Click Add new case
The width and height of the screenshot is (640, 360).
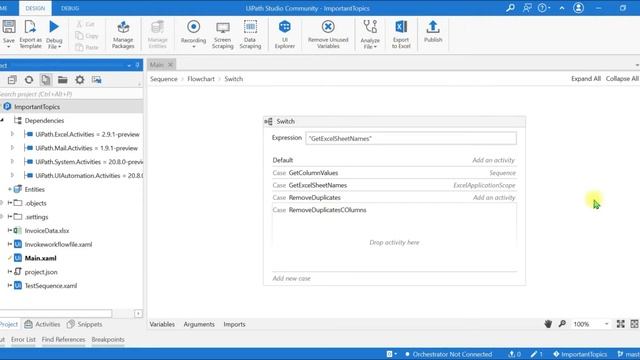[291, 278]
